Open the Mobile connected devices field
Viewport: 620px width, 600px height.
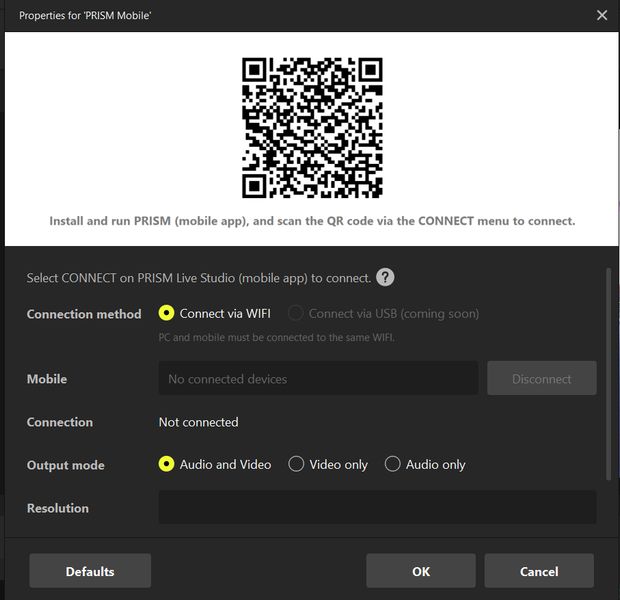coord(318,379)
